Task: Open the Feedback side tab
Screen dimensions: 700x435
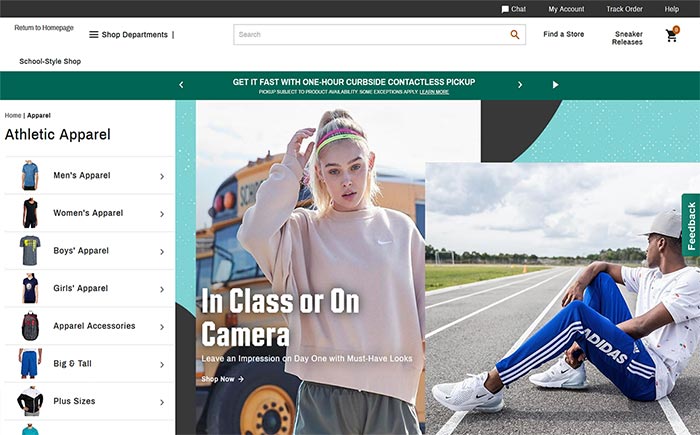Action: coord(690,225)
